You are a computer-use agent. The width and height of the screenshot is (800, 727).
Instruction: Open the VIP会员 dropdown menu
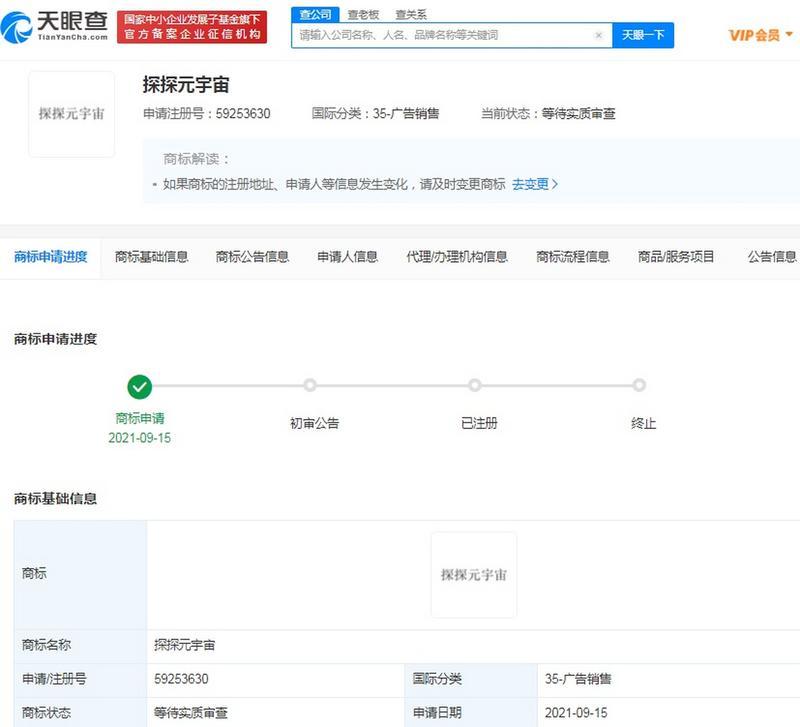pos(760,35)
